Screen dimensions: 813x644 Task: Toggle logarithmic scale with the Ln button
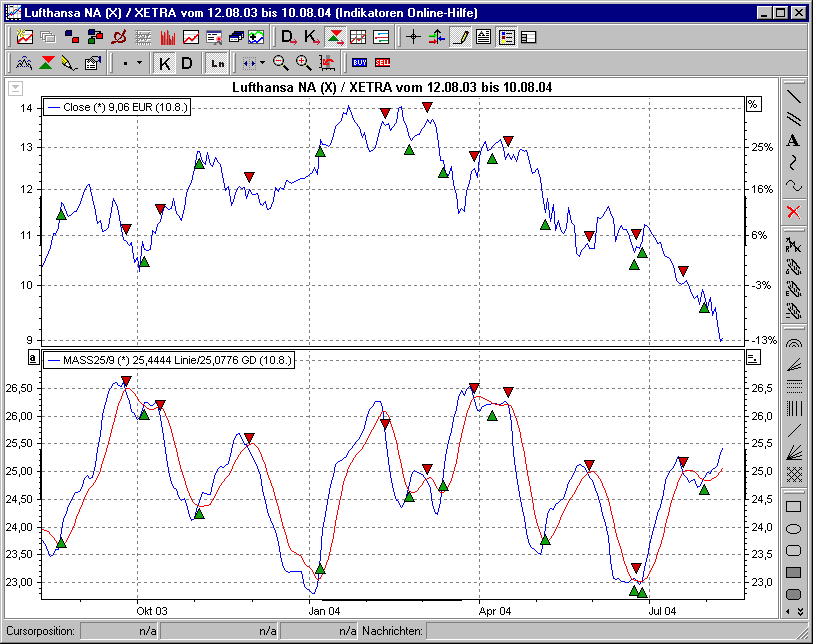tap(217, 62)
